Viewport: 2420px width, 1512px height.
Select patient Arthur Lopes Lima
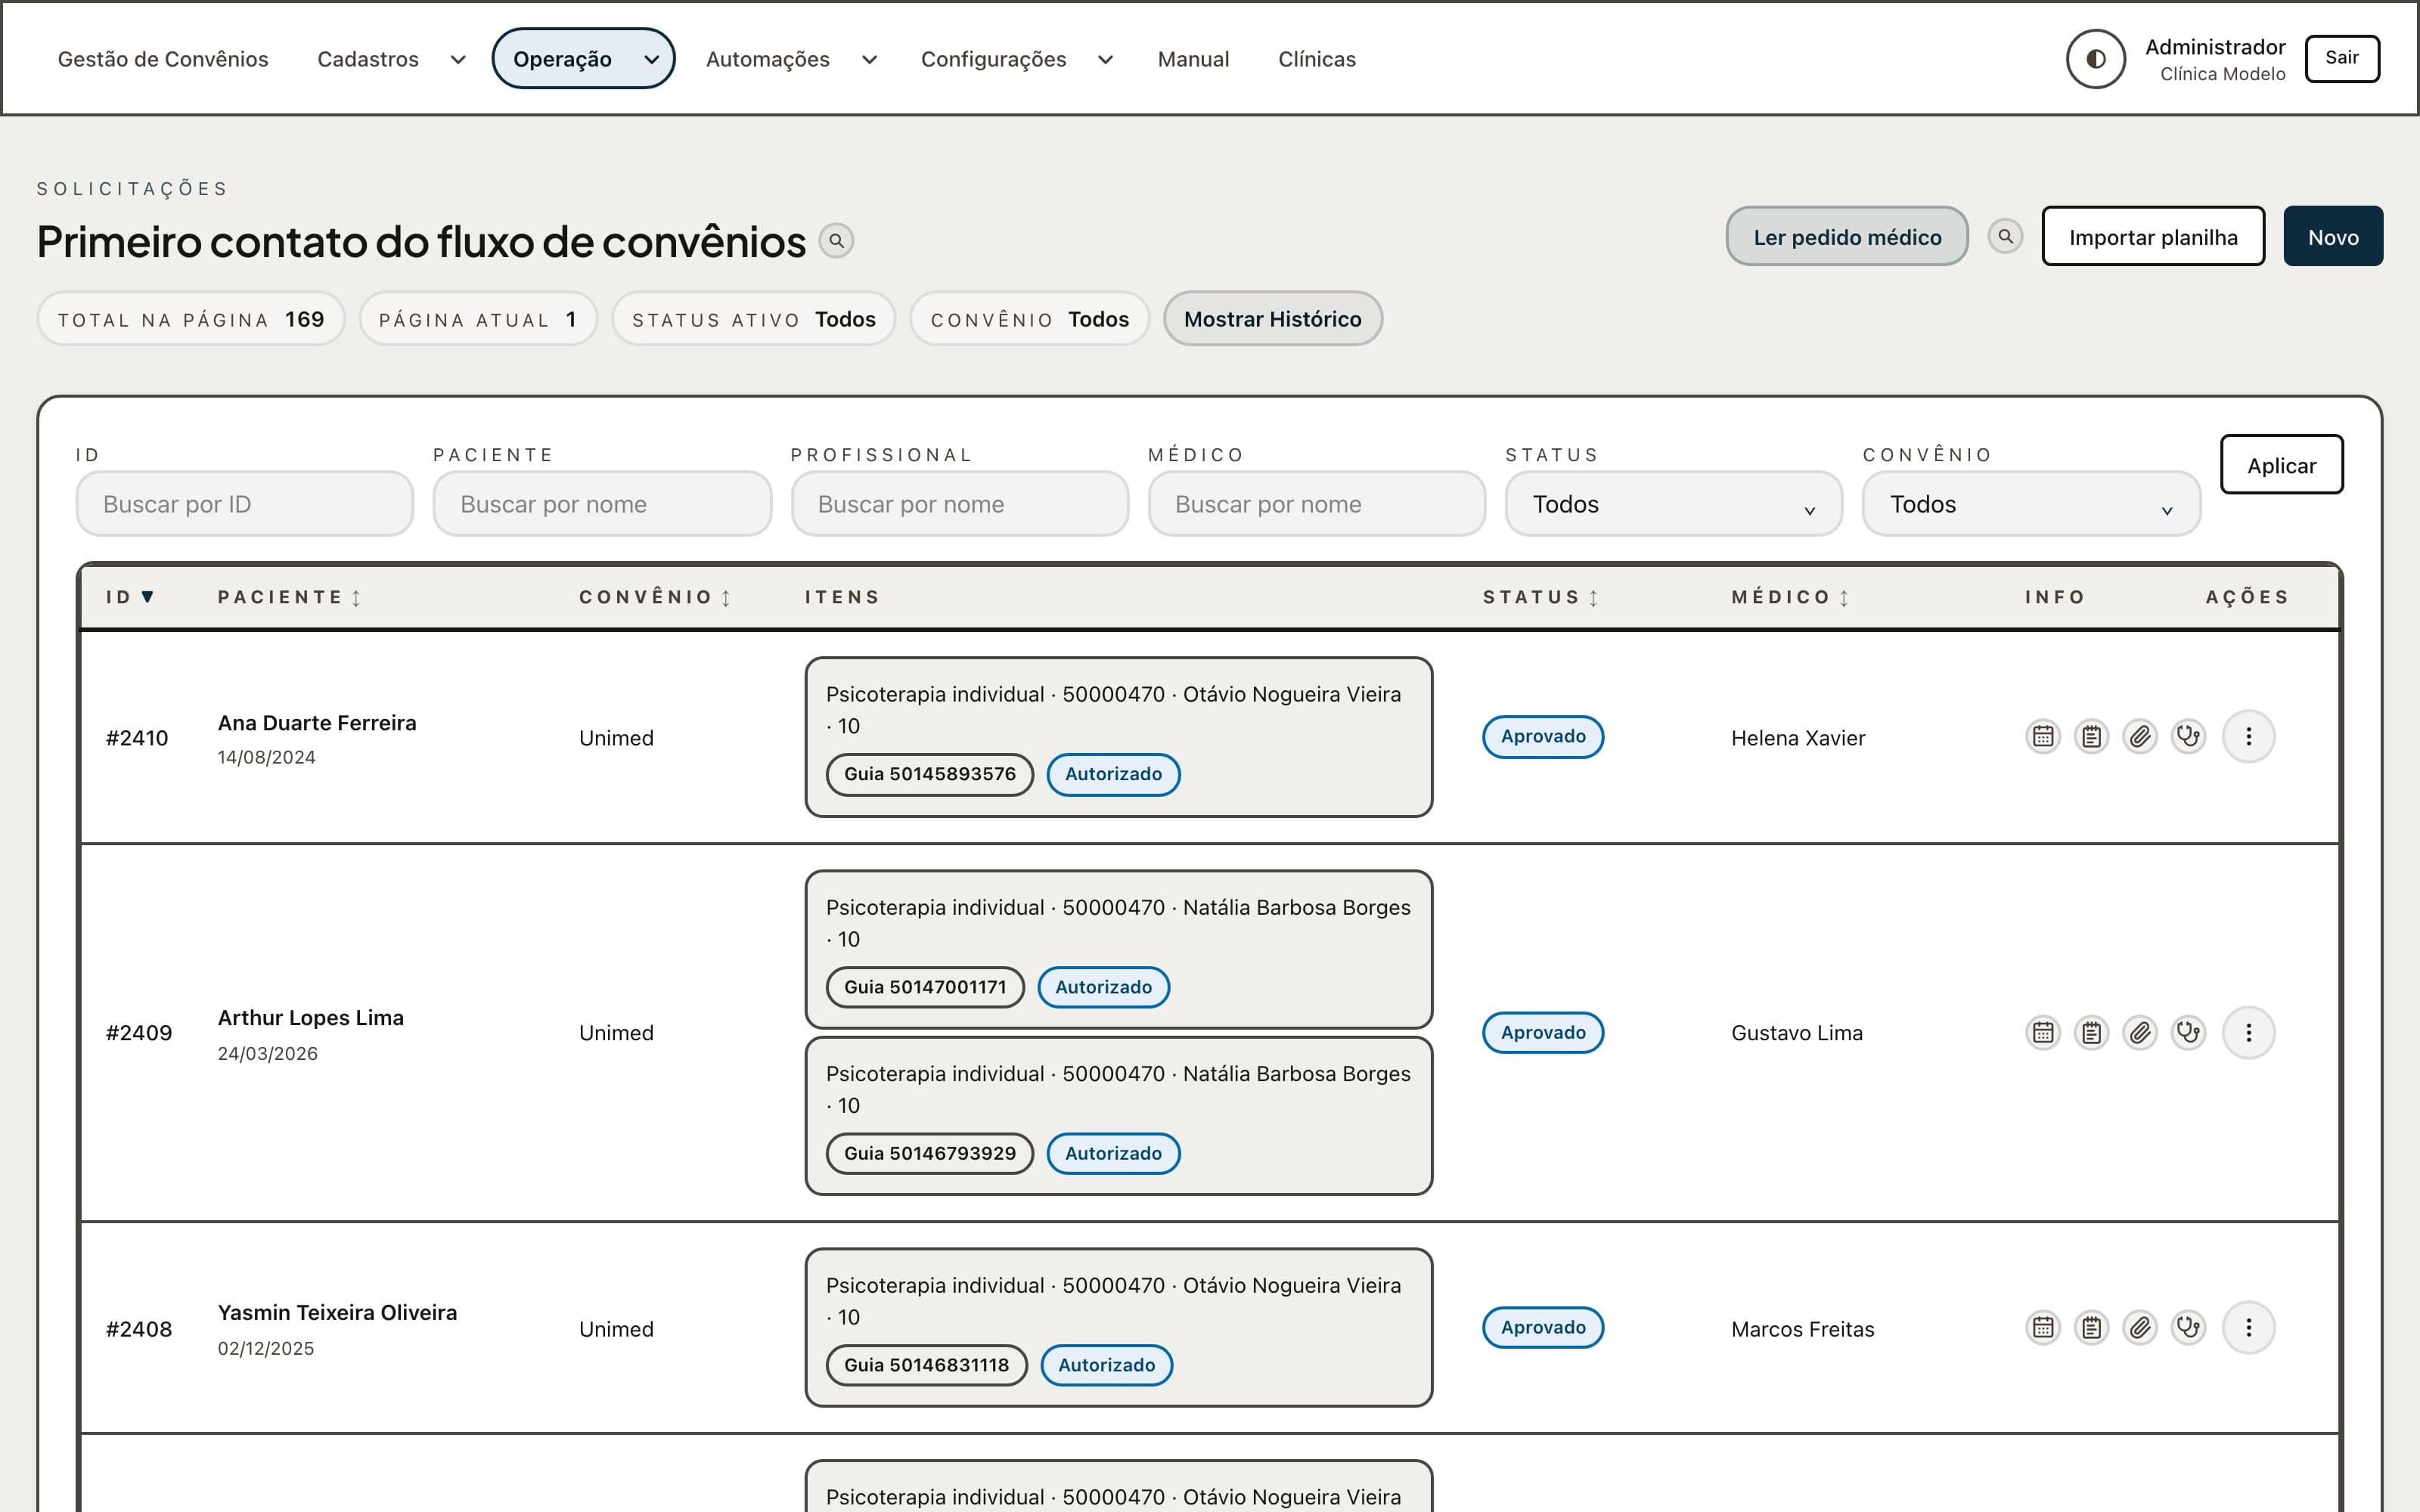coord(311,1018)
